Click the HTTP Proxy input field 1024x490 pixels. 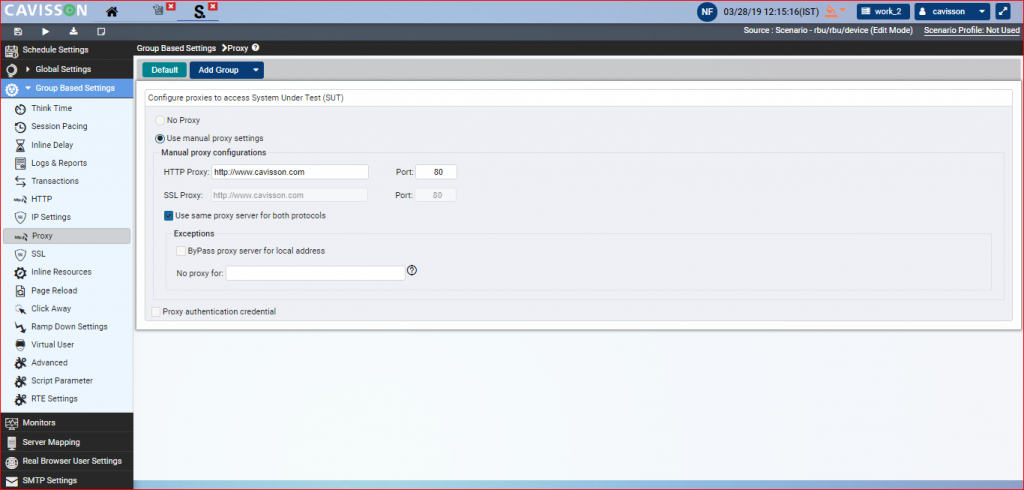click(290, 172)
